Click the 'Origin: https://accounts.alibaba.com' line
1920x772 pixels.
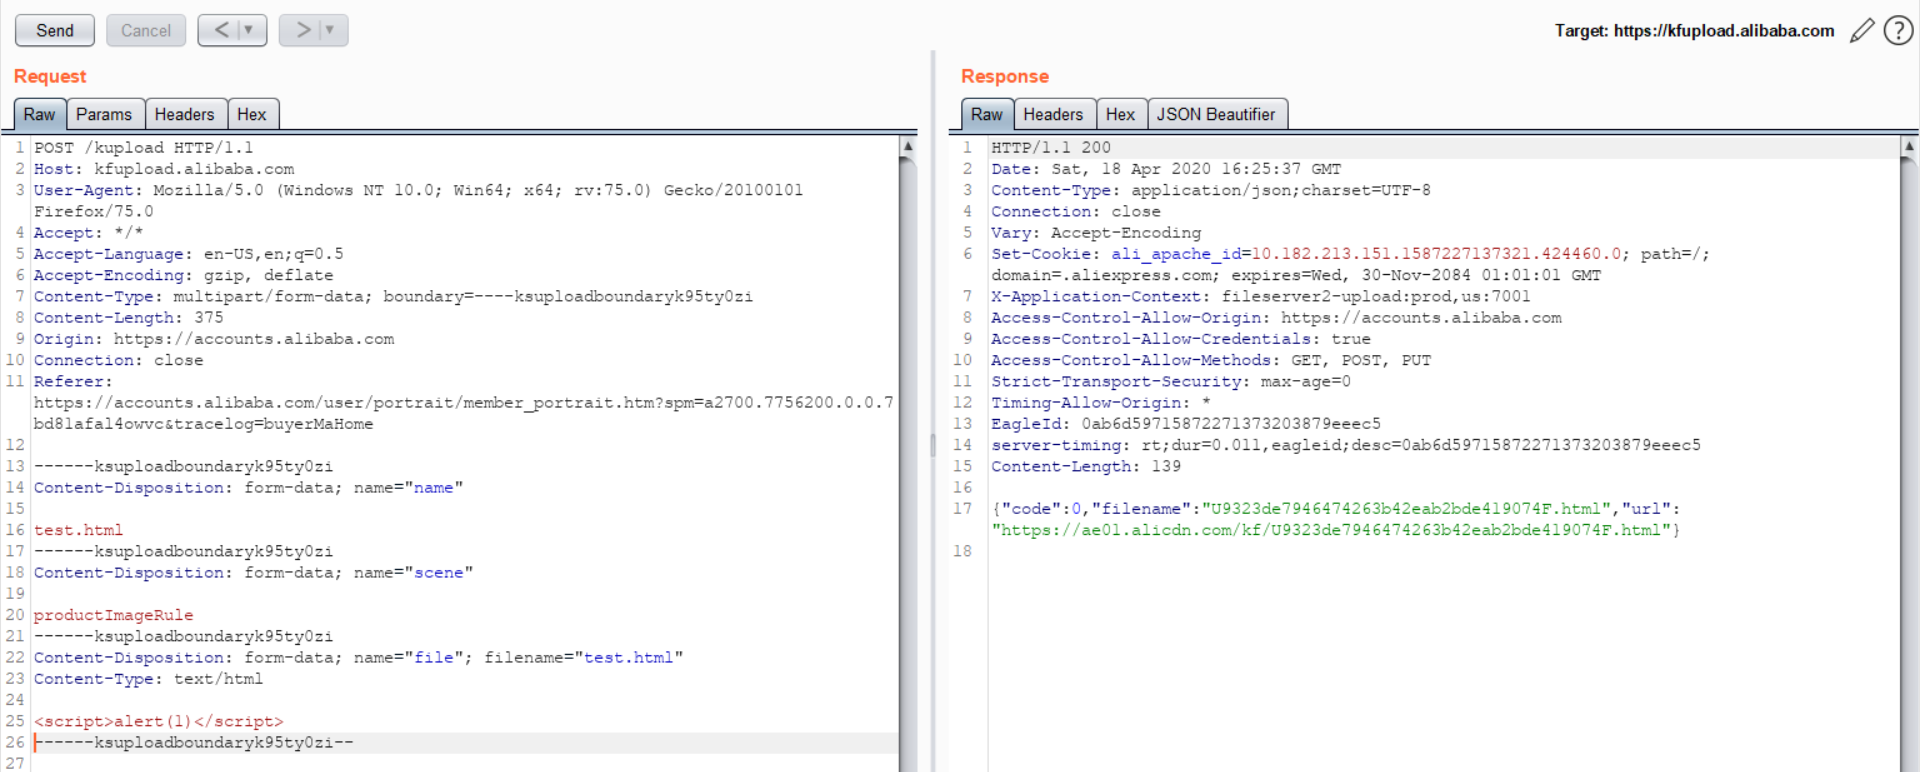coord(214,339)
